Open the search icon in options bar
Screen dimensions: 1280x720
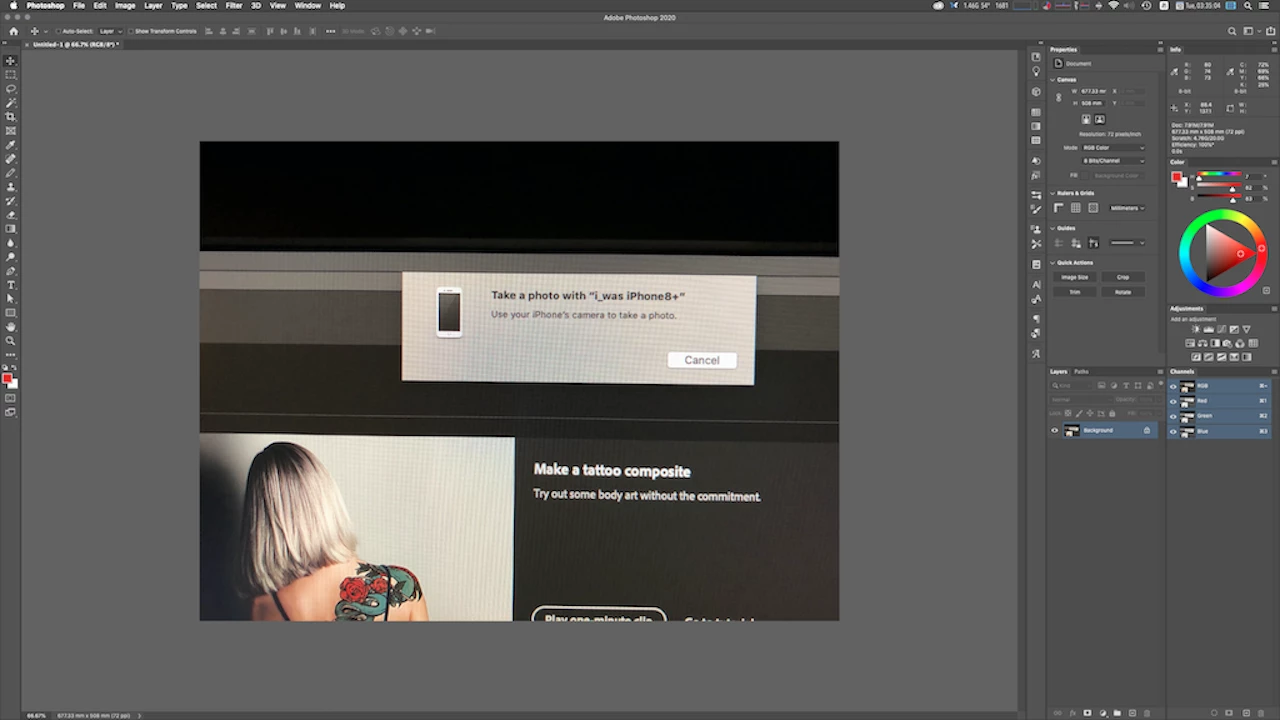coord(1232,31)
